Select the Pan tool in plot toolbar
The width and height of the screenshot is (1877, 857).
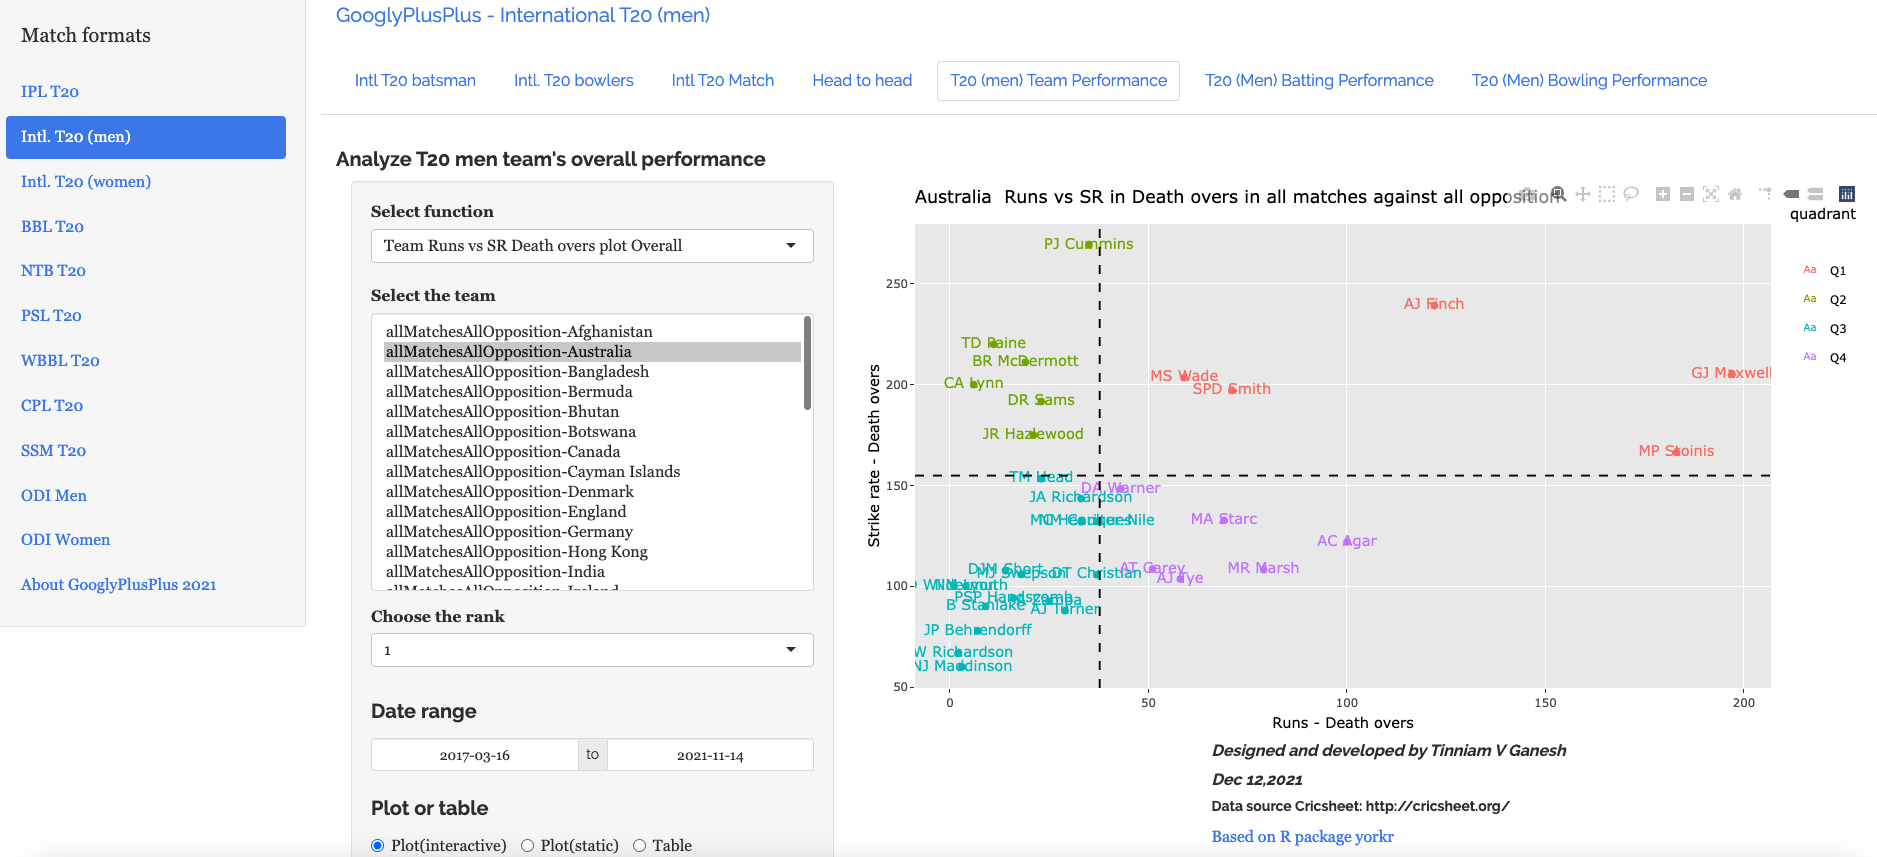(x=1582, y=194)
